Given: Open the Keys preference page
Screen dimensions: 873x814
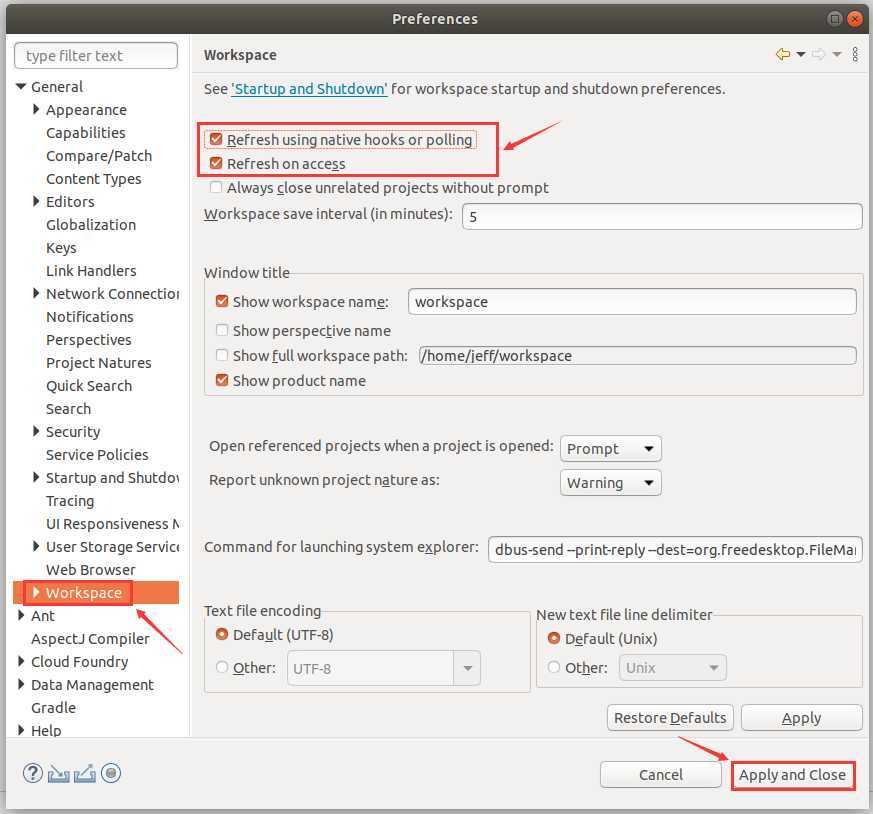Looking at the screenshot, I should tap(61, 248).
